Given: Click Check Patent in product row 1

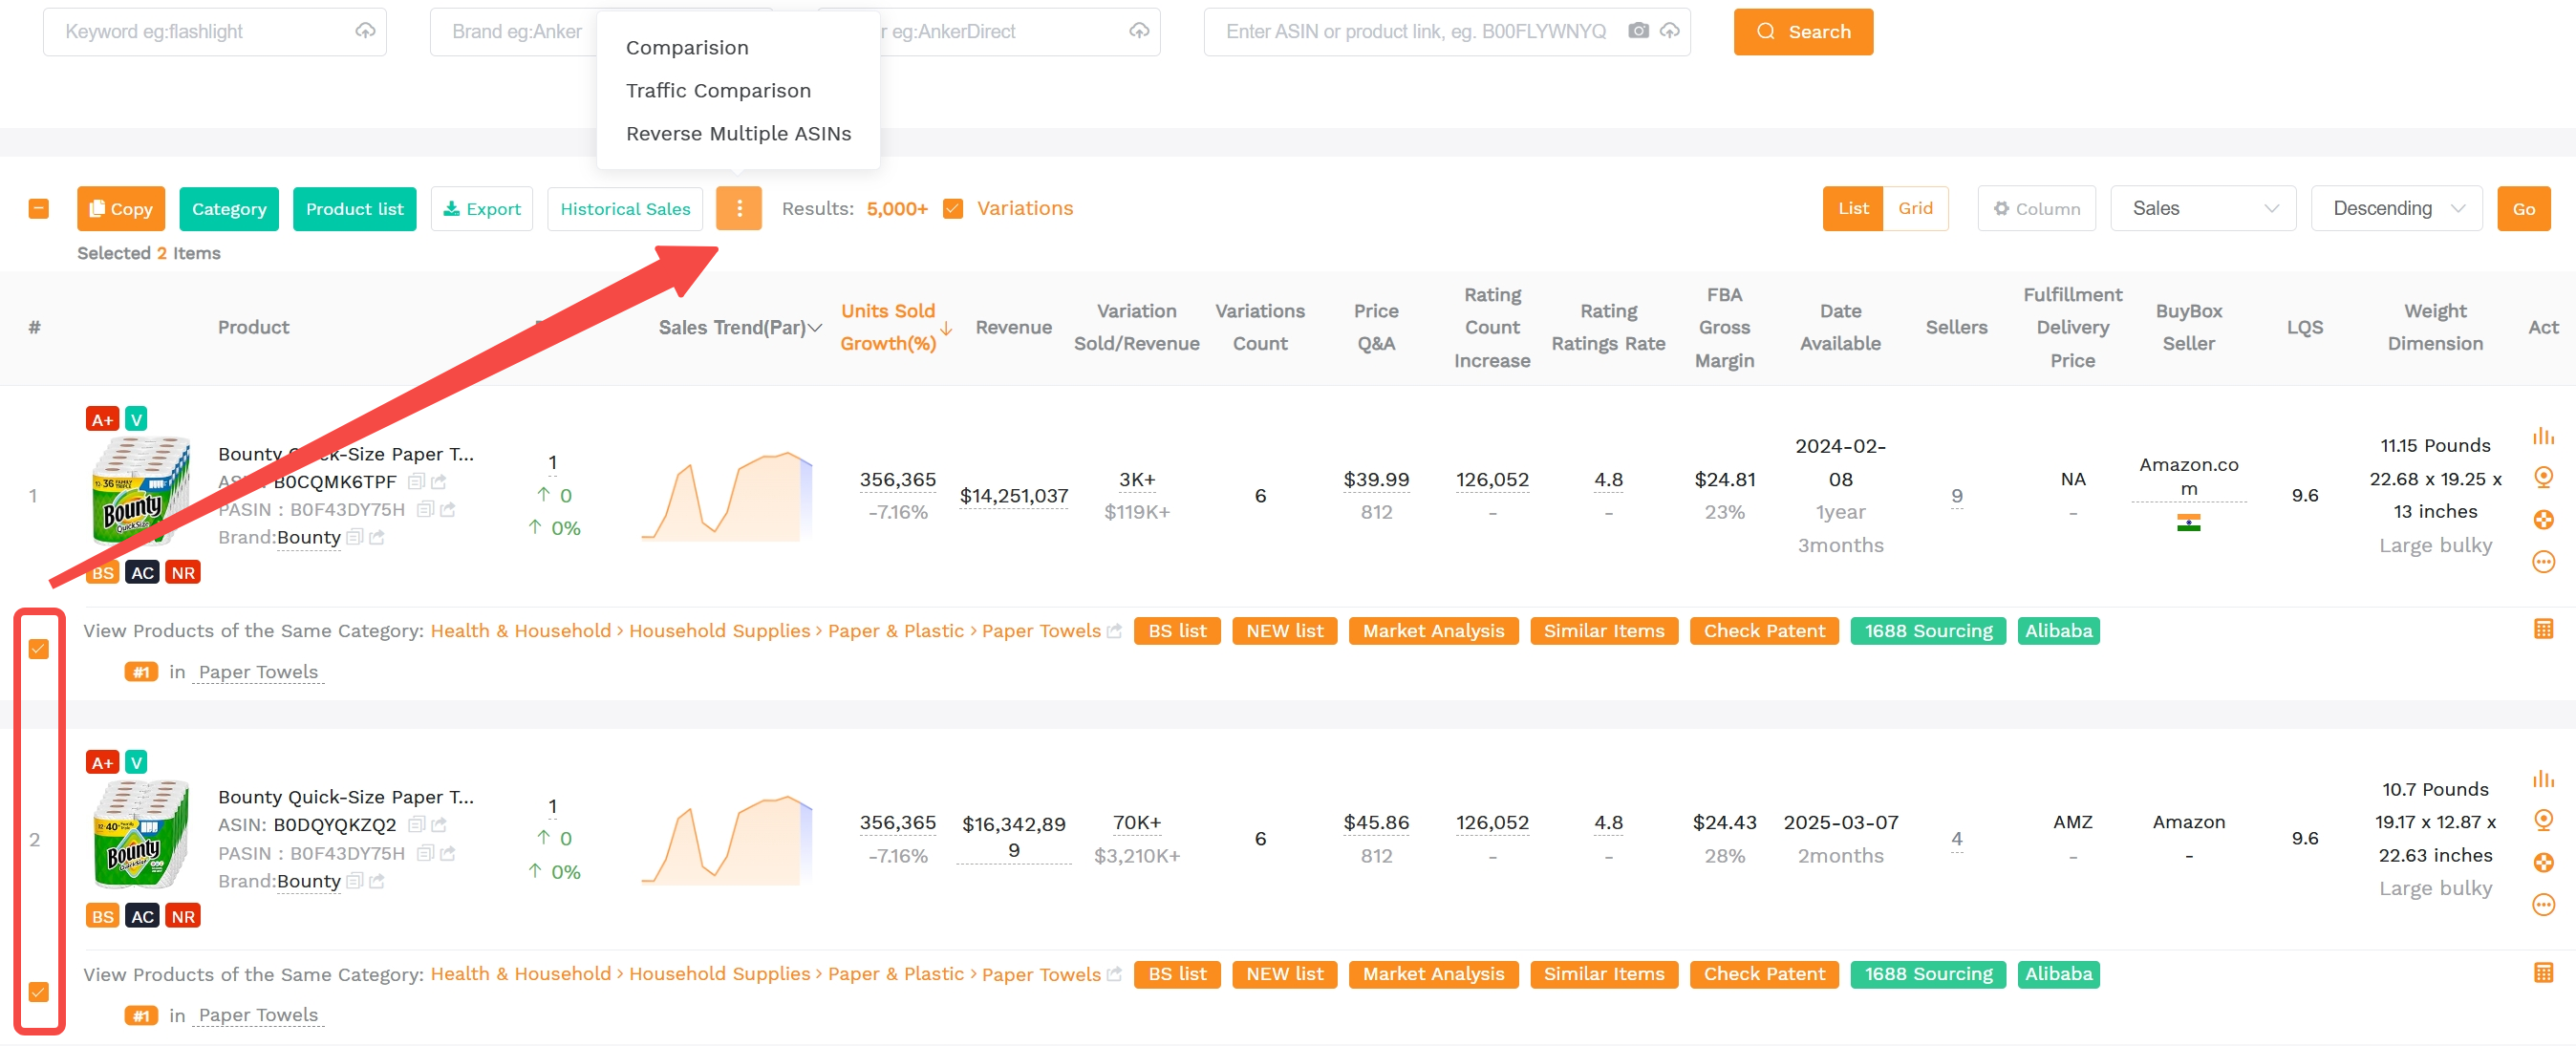Looking at the screenshot, I should tap(1764, 631).
